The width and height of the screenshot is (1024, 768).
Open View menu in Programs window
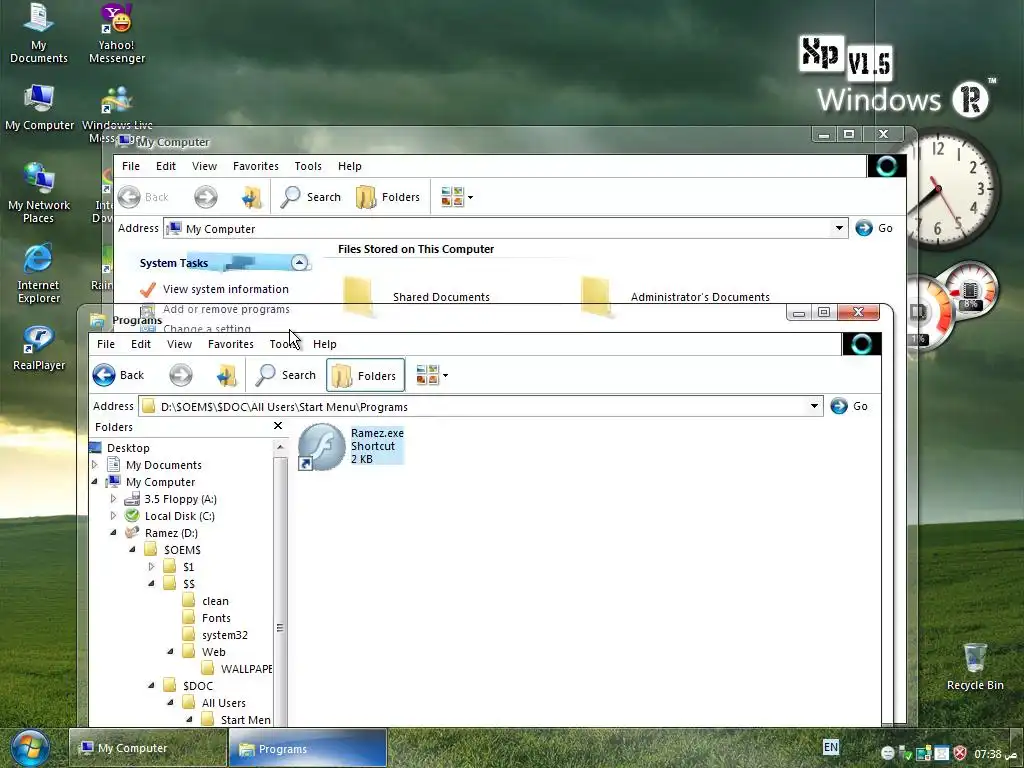click(x=179, y=344)
